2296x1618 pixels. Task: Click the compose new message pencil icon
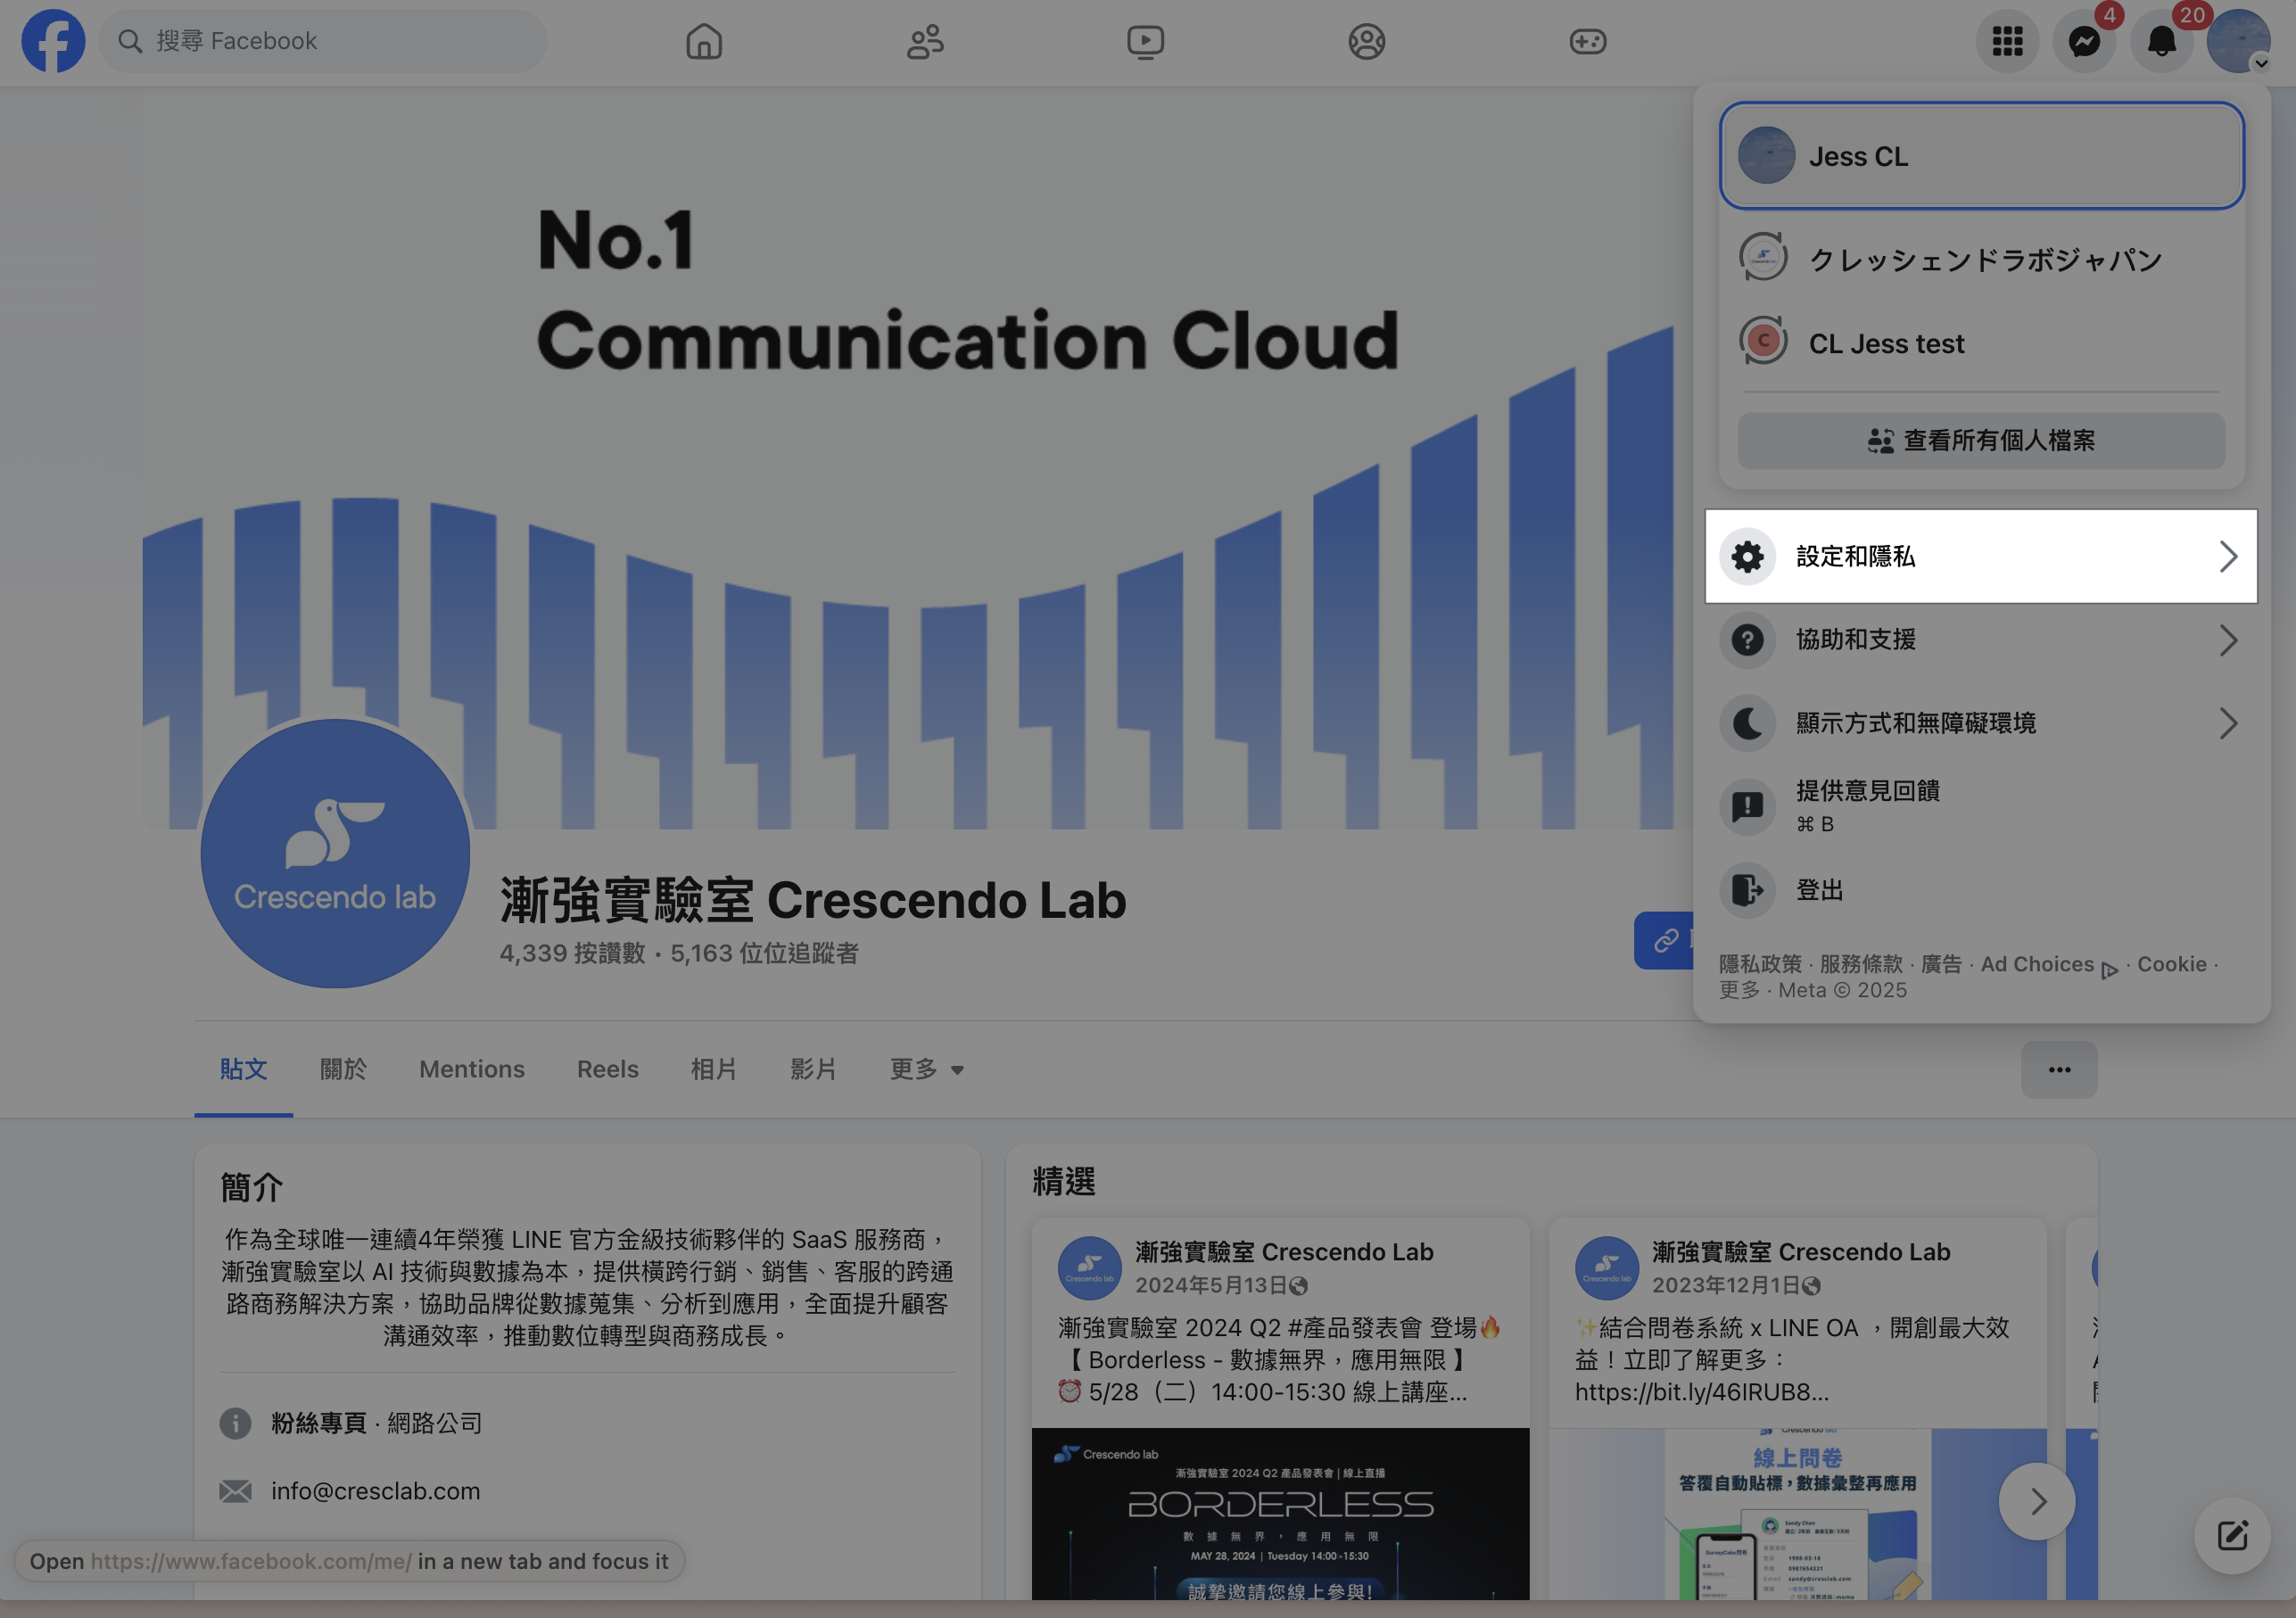(x=2232, y=1535)
